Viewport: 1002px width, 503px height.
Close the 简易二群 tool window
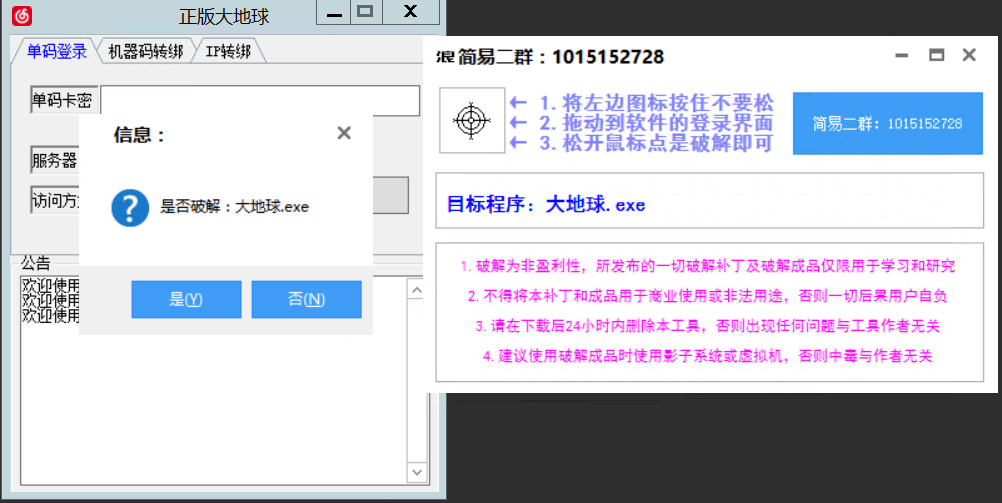[x=968, y=56]
